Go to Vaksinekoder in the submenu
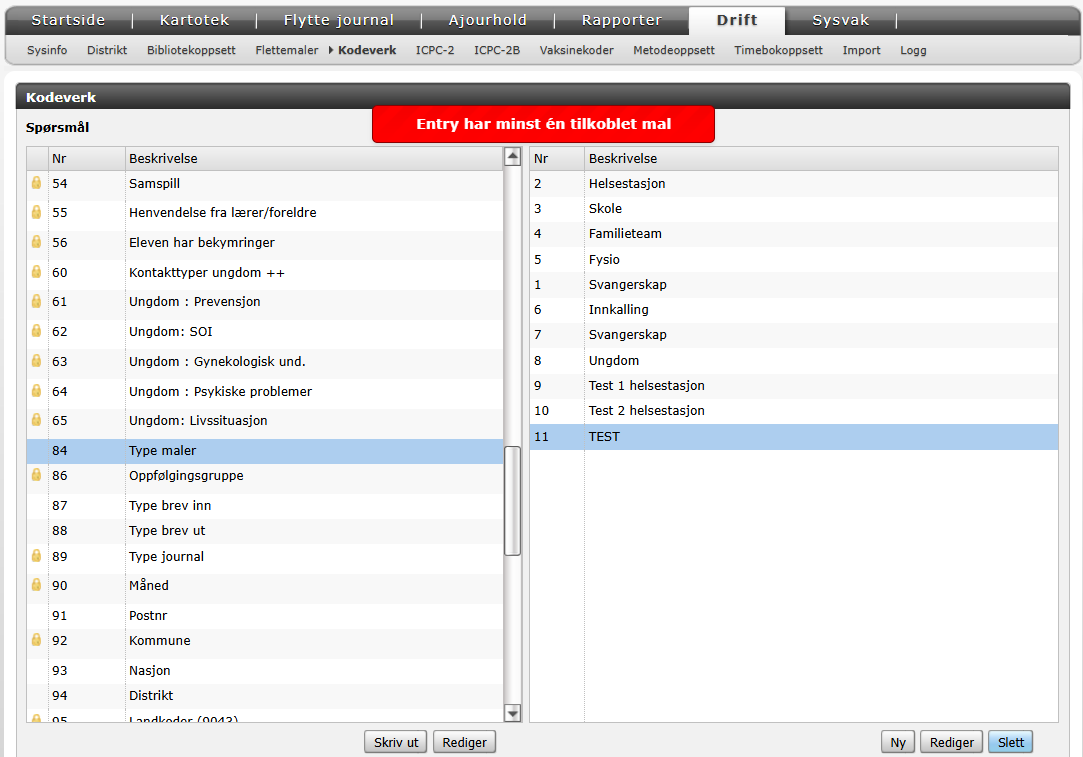Viewport: 1083px width, 757px height. pos(576,50)
